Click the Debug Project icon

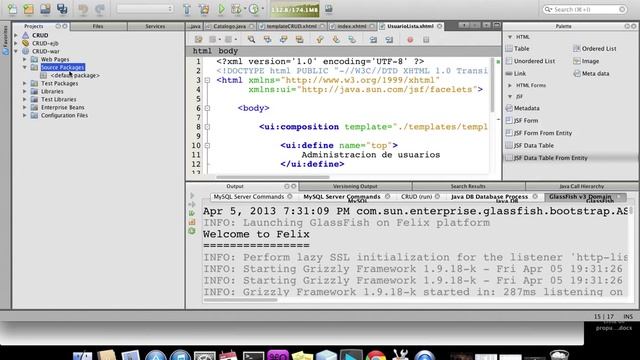coord(236,9)
